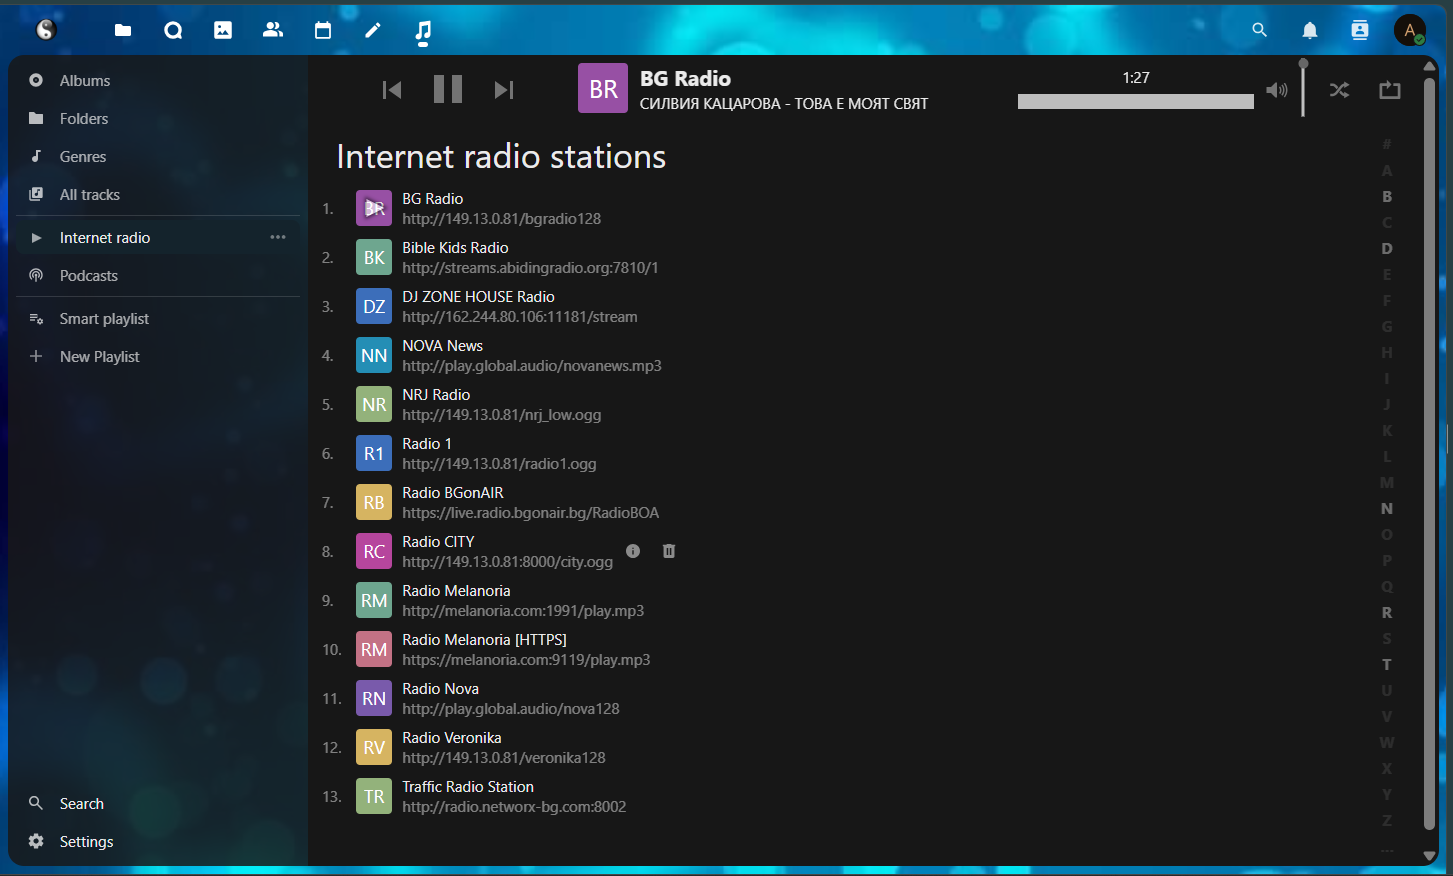Switch to the Albums view

click(85, 81)
